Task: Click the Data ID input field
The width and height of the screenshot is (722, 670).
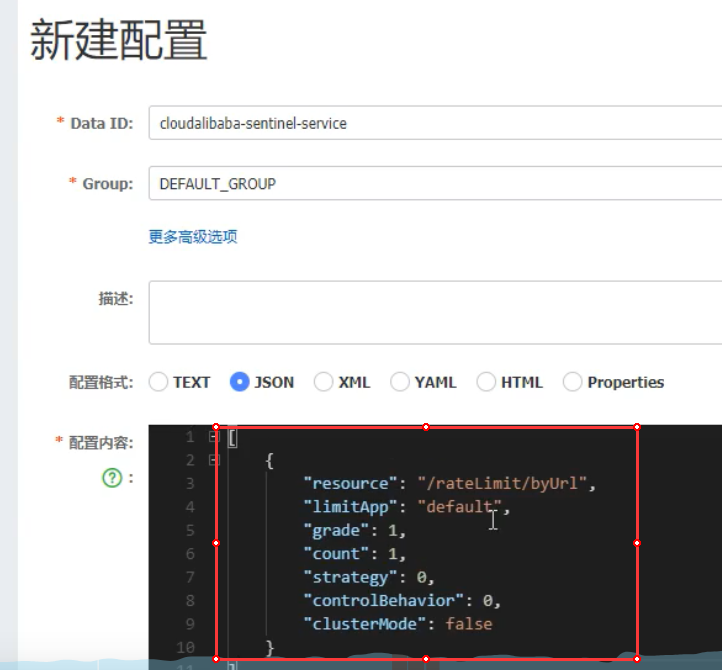Action: click(x=435, y=122)
